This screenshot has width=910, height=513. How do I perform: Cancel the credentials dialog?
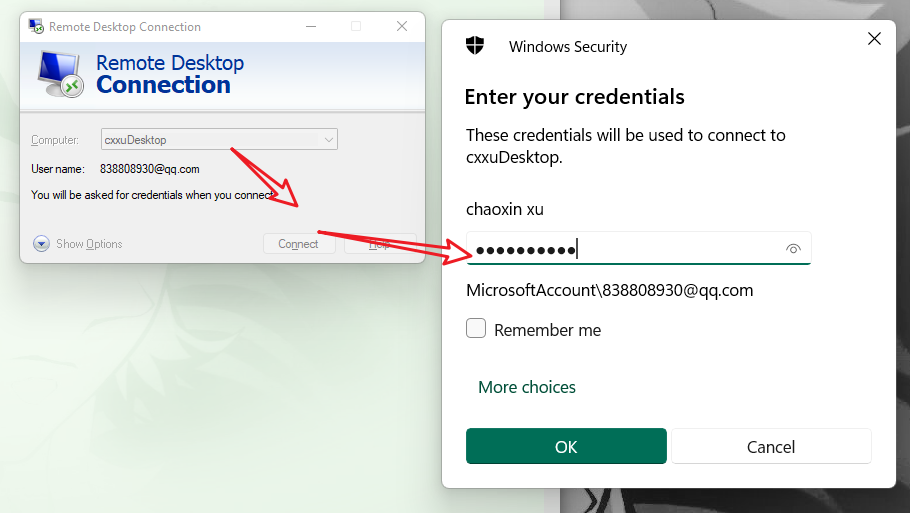(x=771, y=446)
